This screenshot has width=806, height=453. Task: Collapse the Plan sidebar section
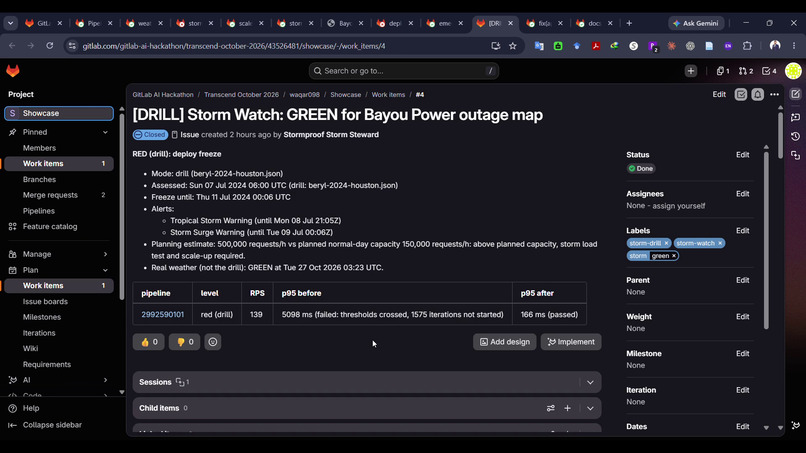coord(105,270)
